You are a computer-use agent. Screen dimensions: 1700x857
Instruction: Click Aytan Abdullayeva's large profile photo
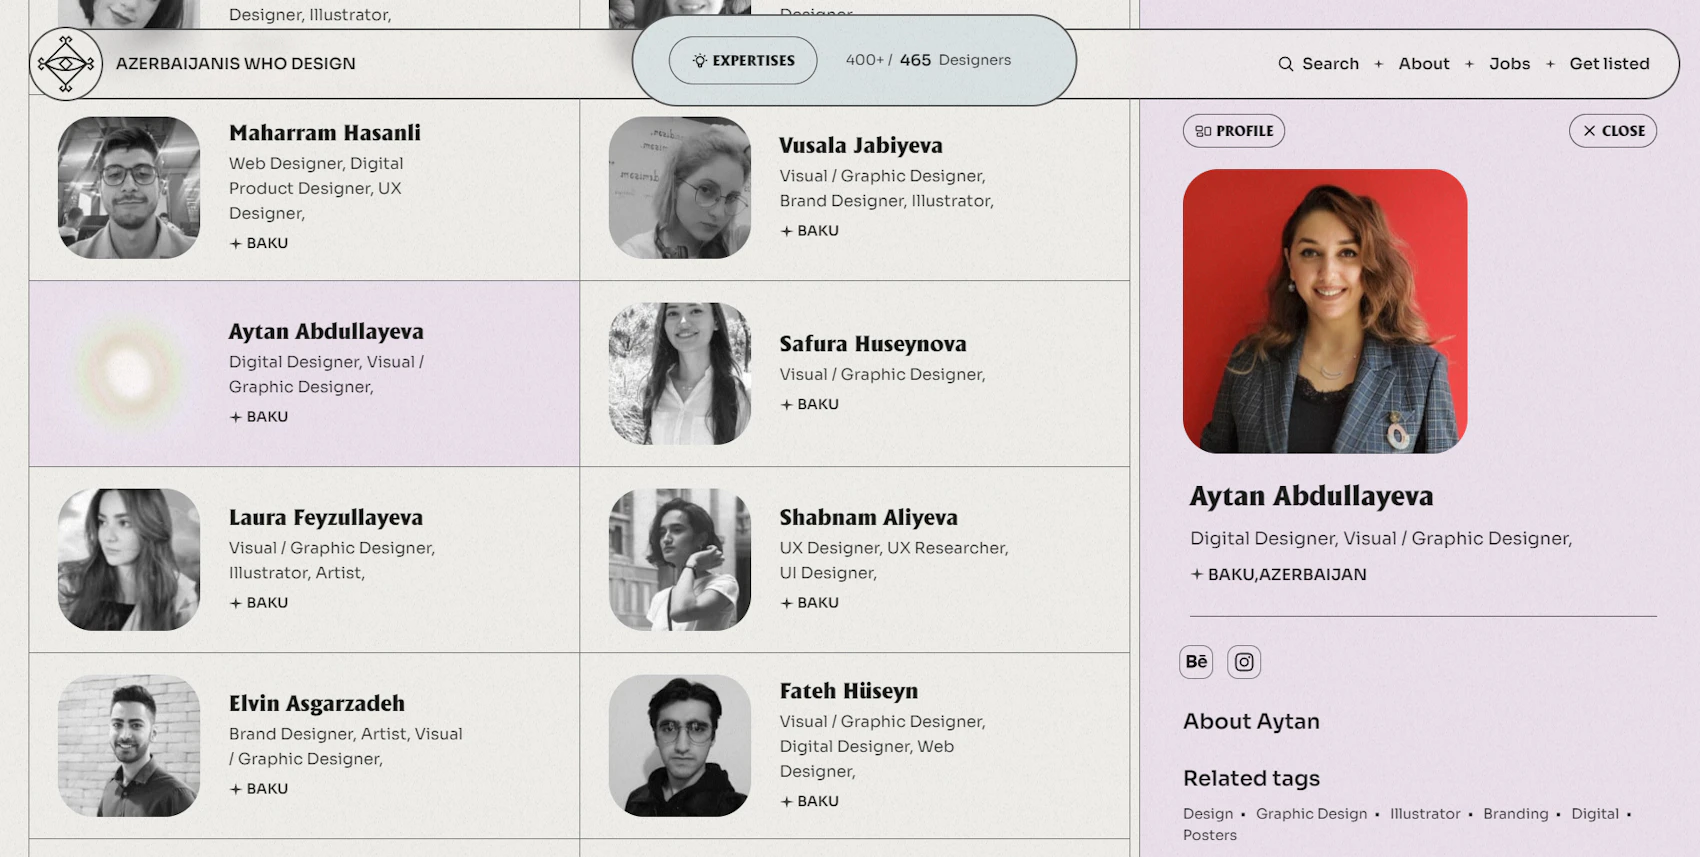[1325, 311]
